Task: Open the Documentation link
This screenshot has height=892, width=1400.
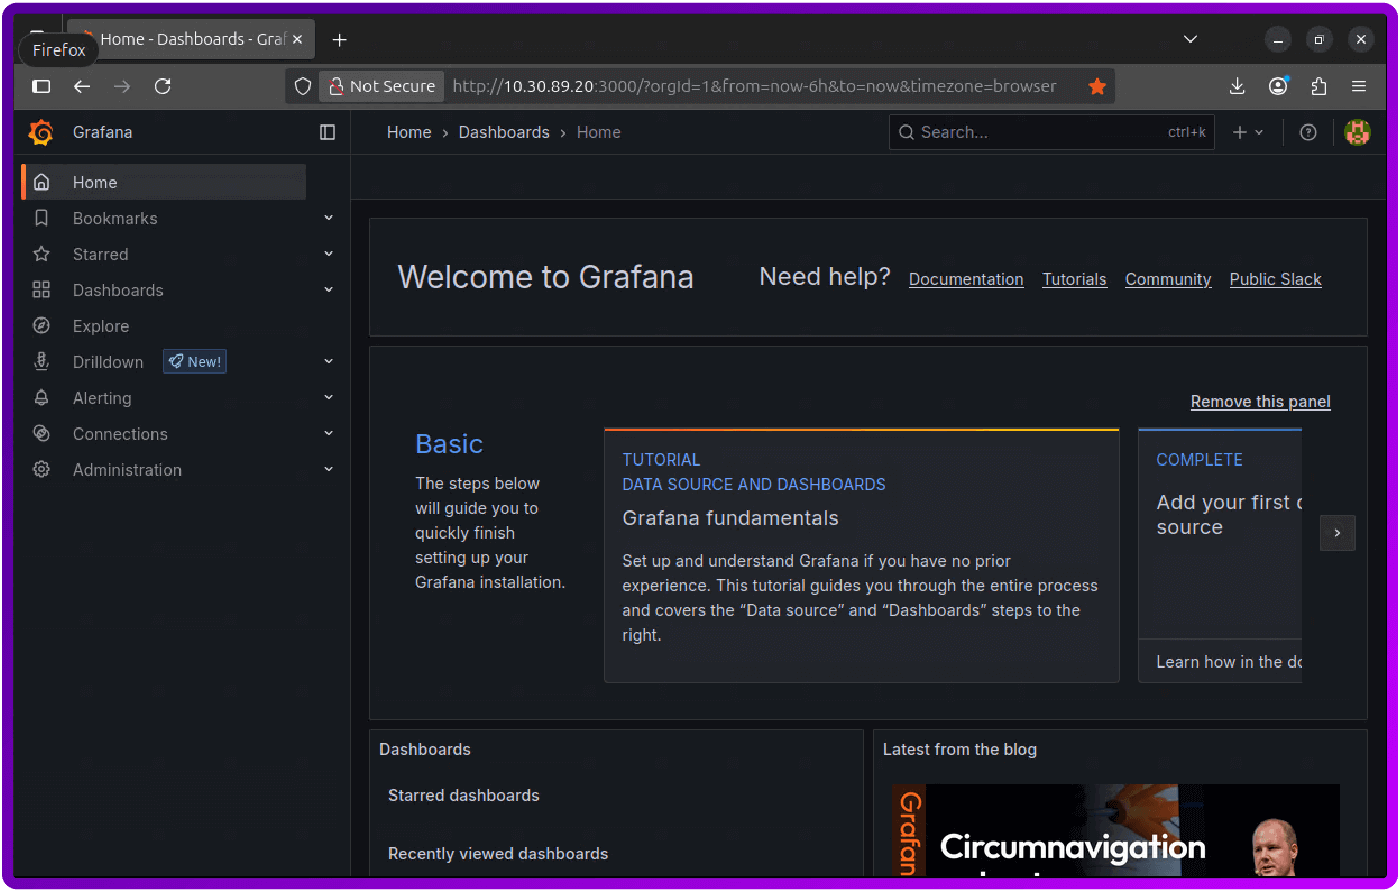Action: click(x=966, y=279)
